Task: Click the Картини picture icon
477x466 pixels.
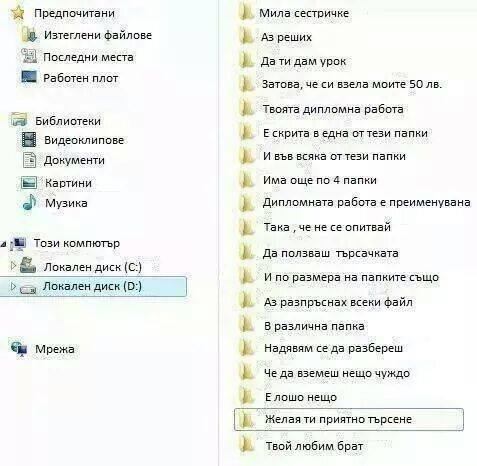Action: click(29, 183)
